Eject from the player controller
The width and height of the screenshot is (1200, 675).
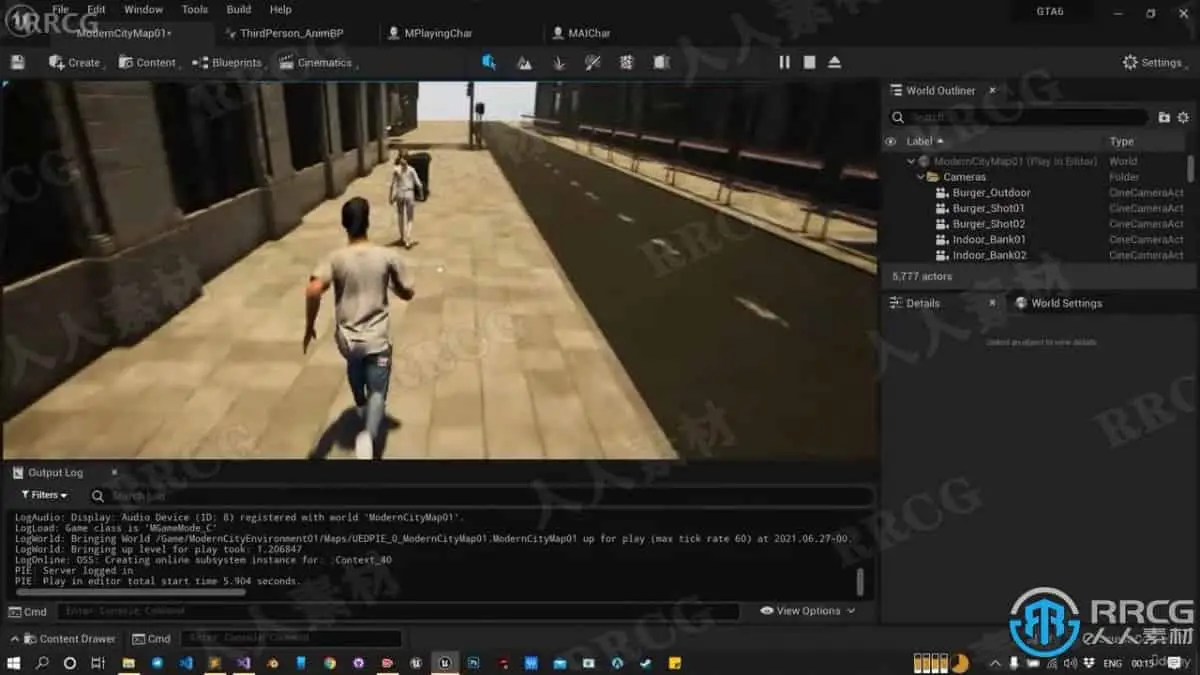point(834,62)
